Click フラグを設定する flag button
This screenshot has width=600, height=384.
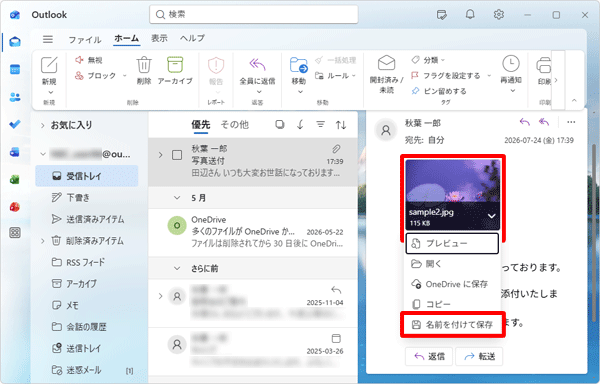445,76
